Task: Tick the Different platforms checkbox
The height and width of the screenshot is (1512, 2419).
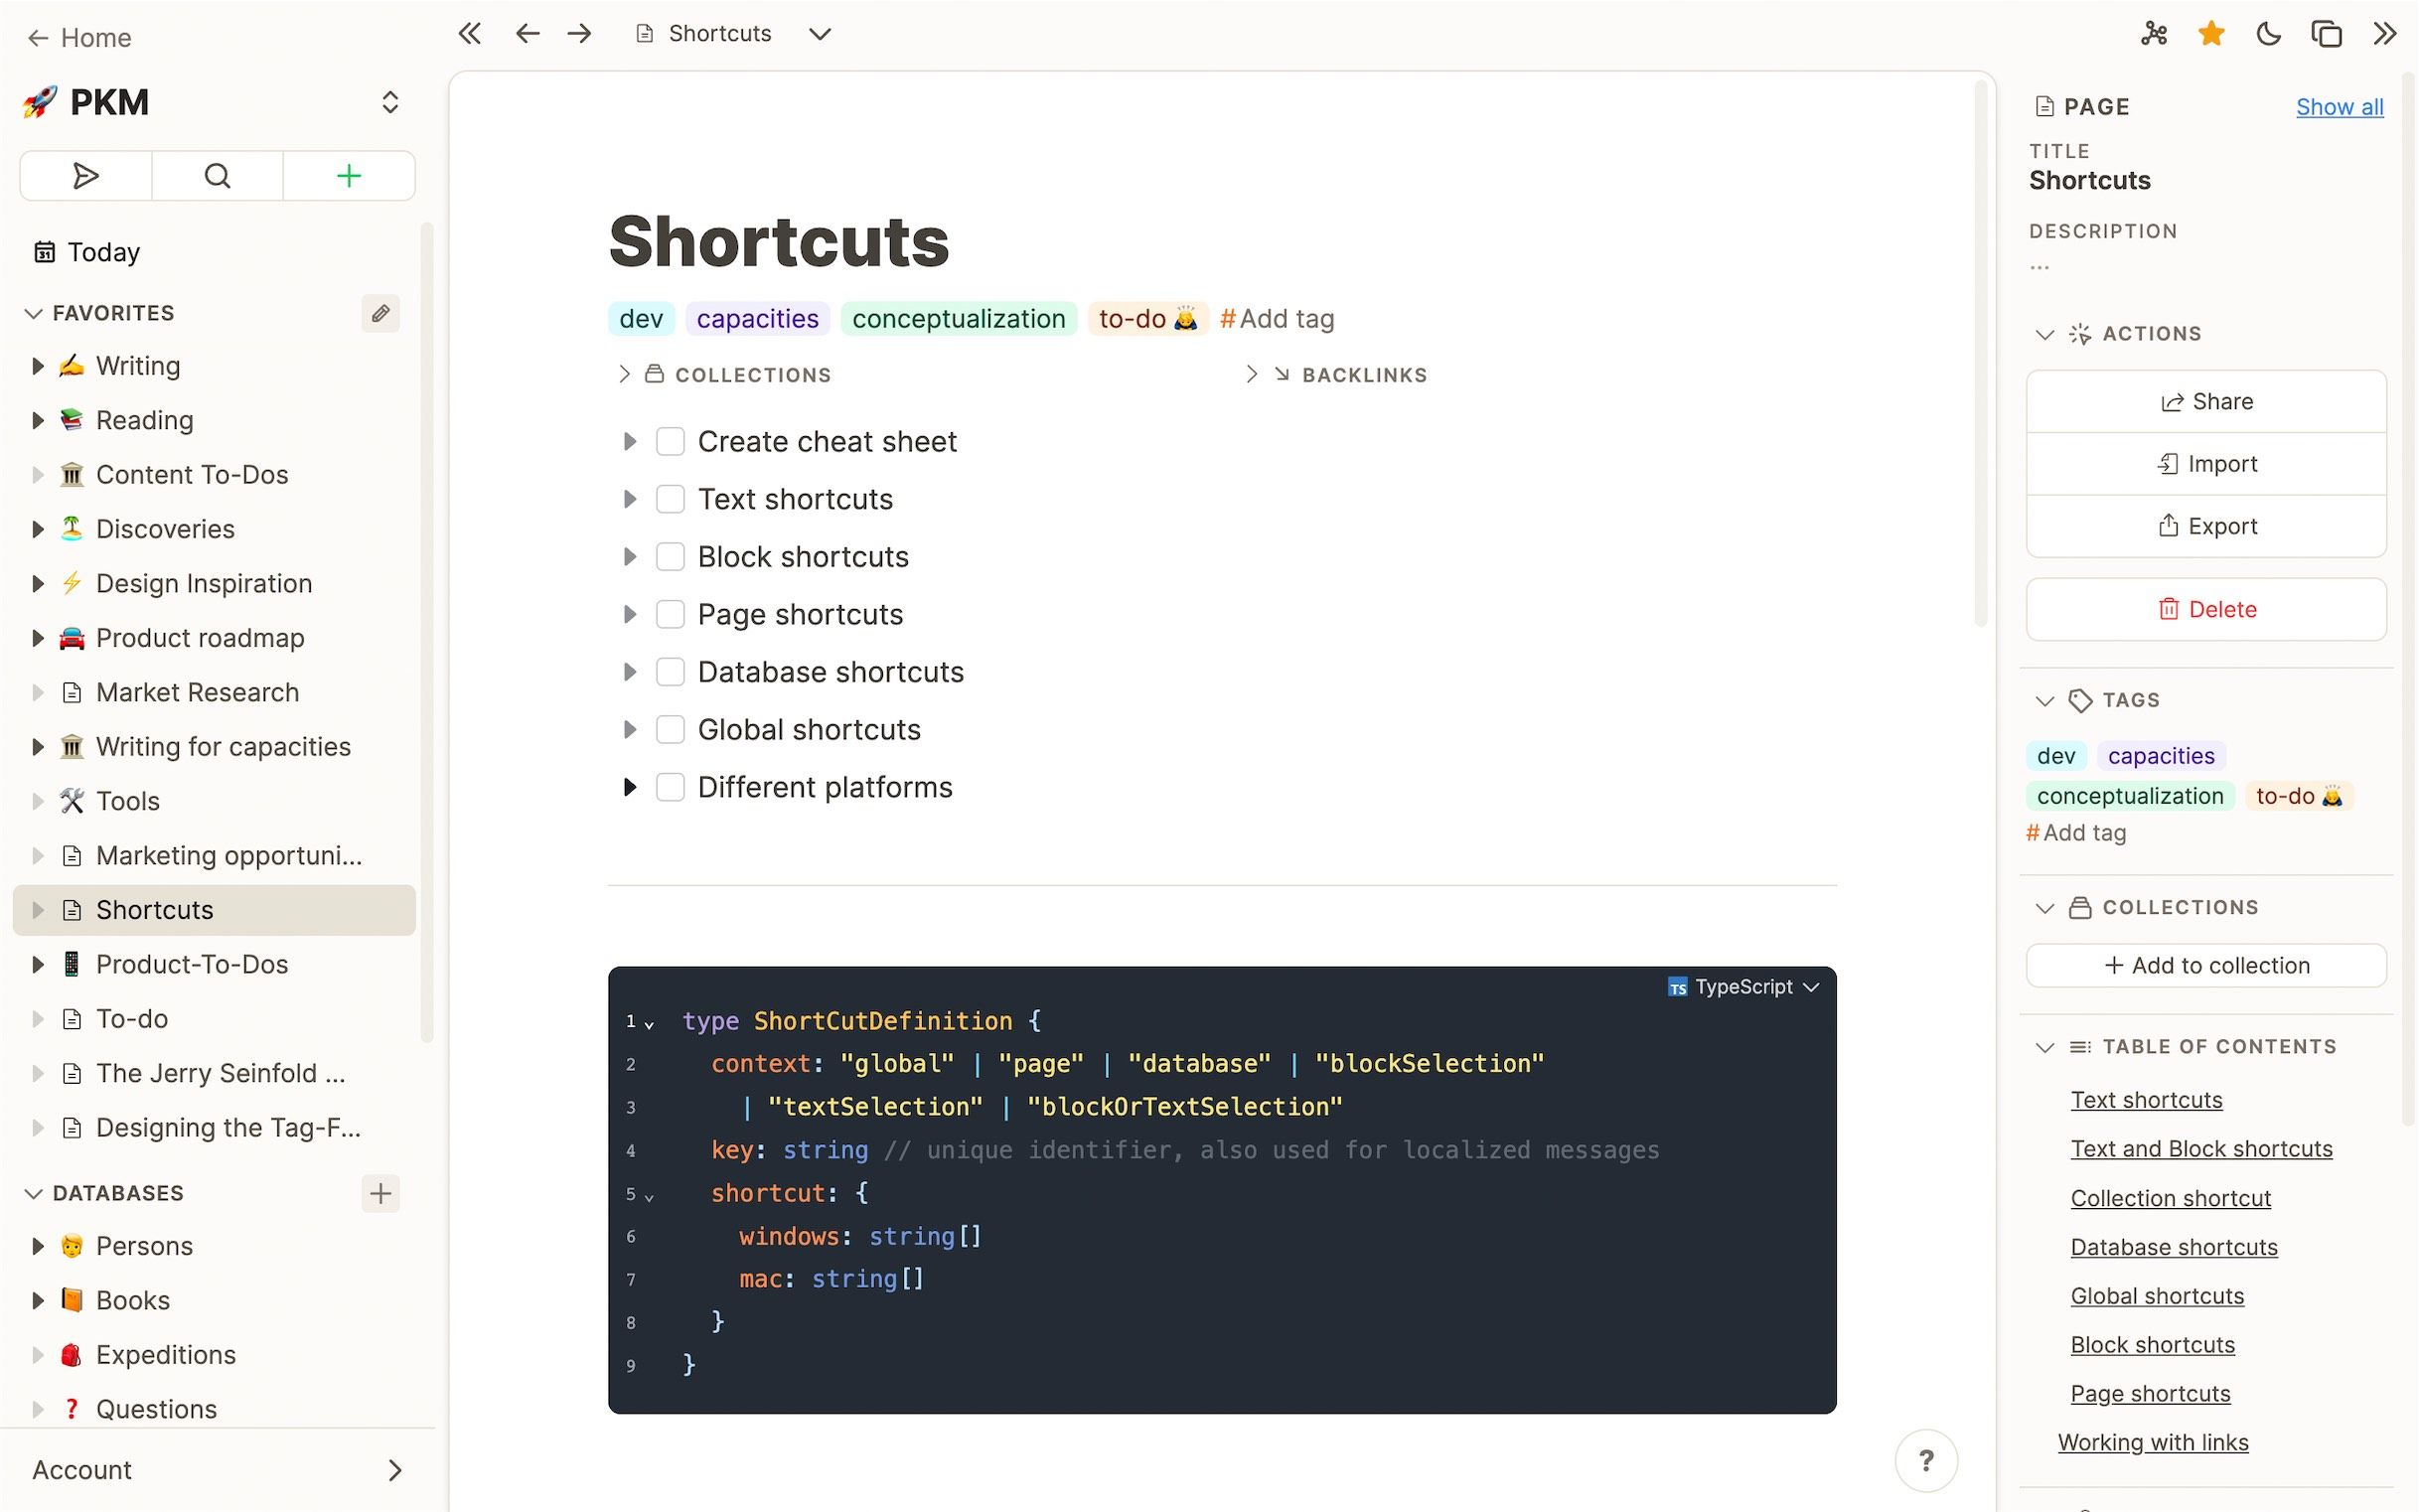Action: tap(670, 788)
